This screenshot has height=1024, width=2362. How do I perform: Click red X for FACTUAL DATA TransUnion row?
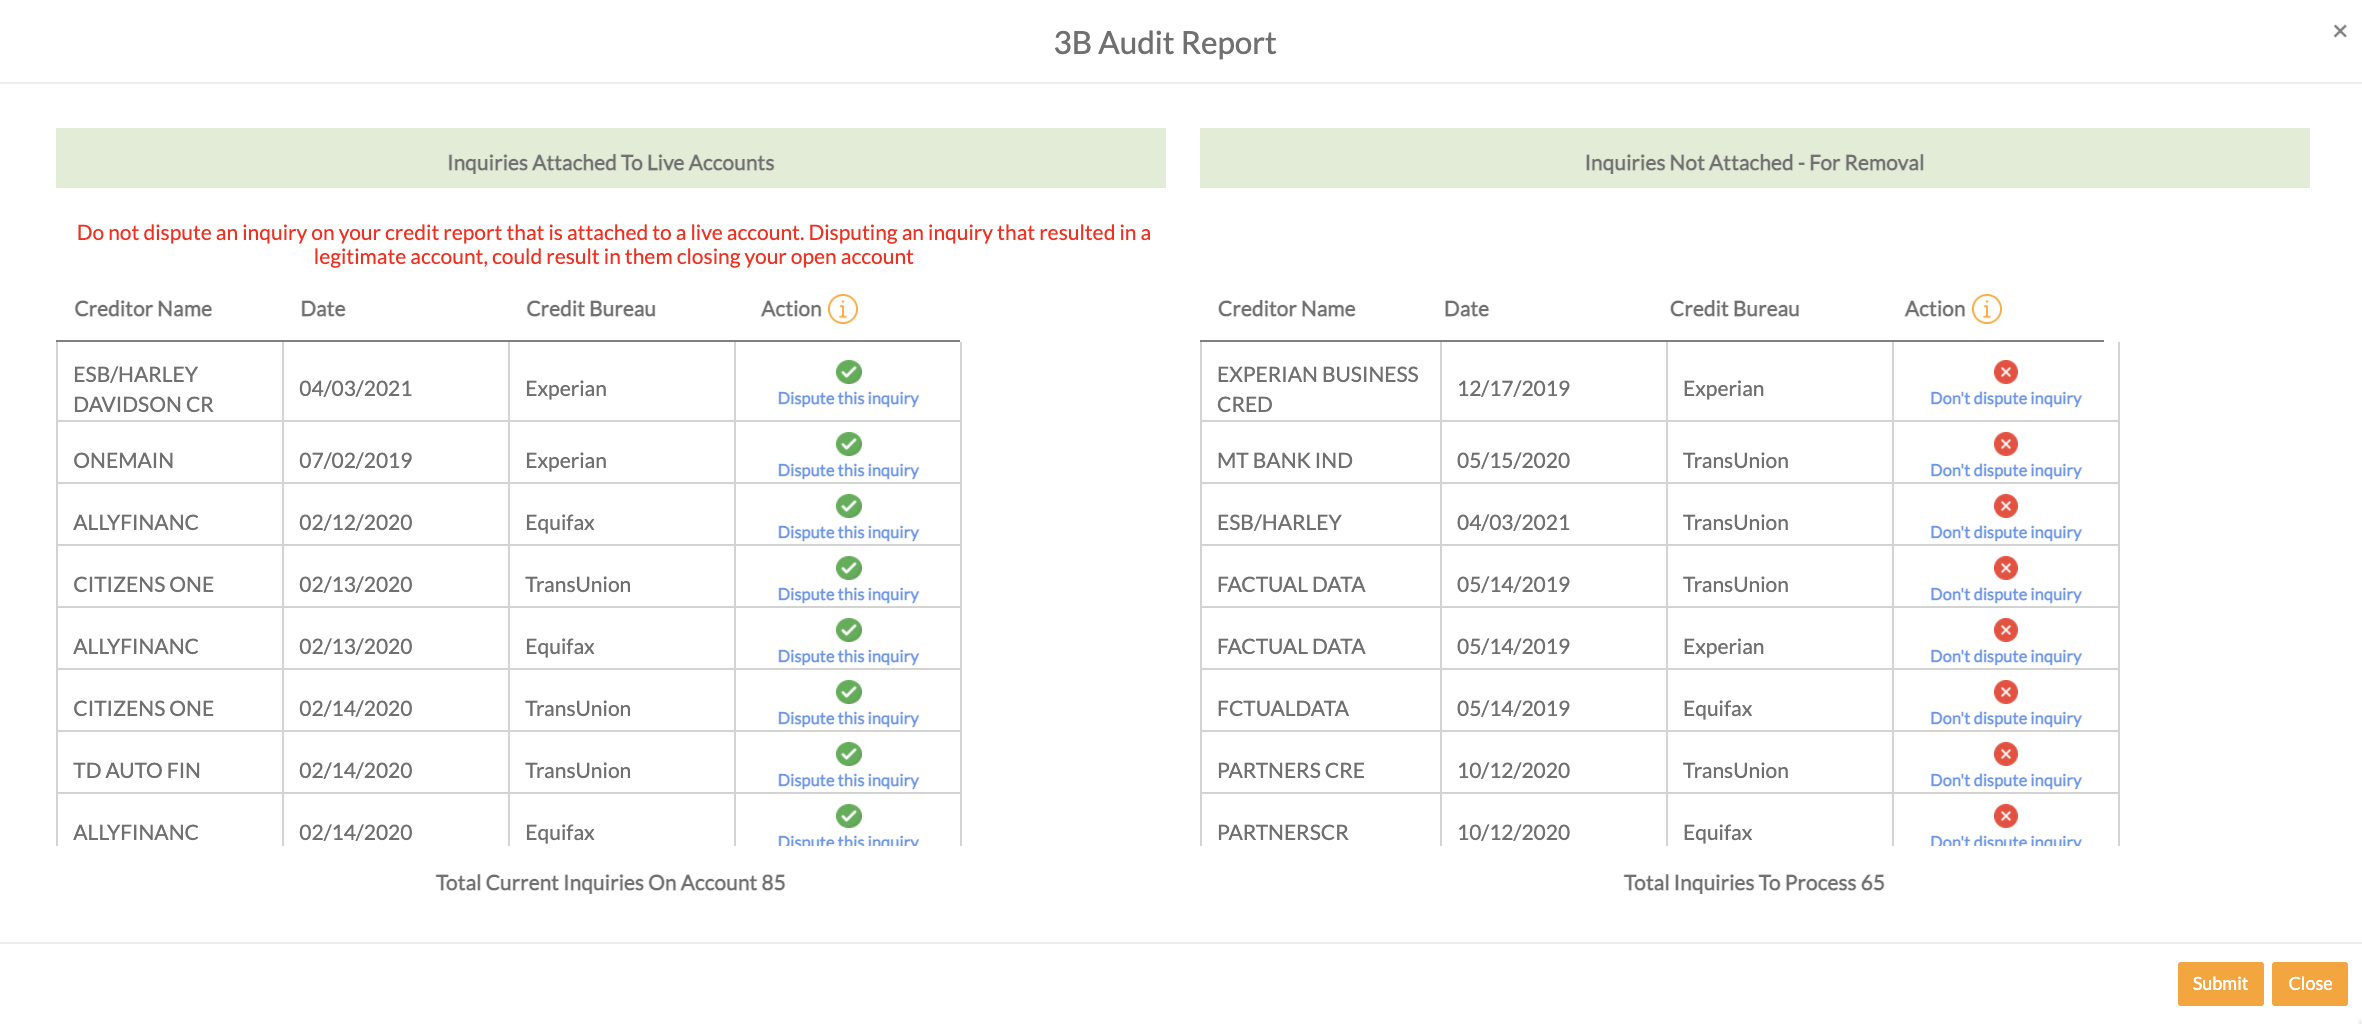click(2006, 568)
